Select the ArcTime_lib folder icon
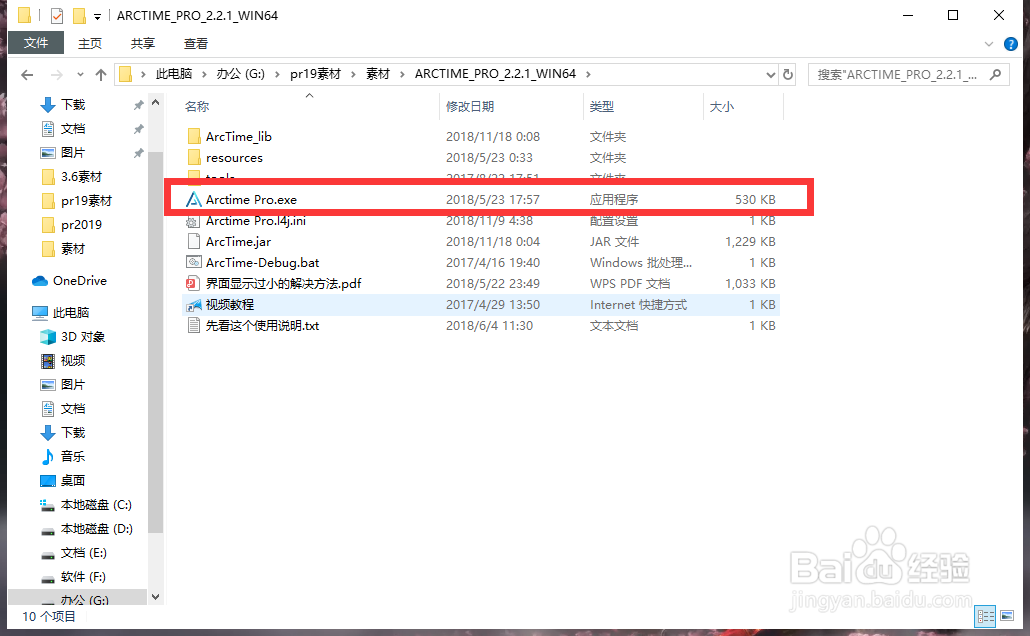Viewport: 1030px width, 636px height. point(194,137)
